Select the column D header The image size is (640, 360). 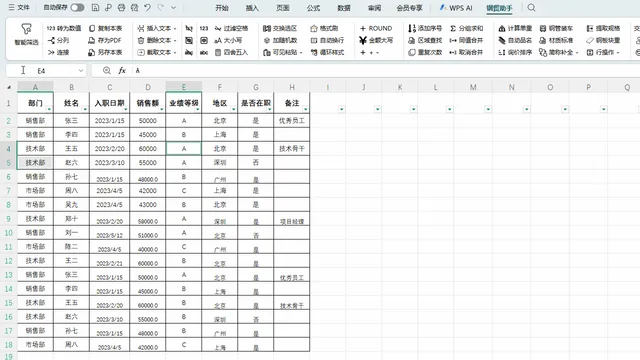pyautogui.click(x=148, y=87)
